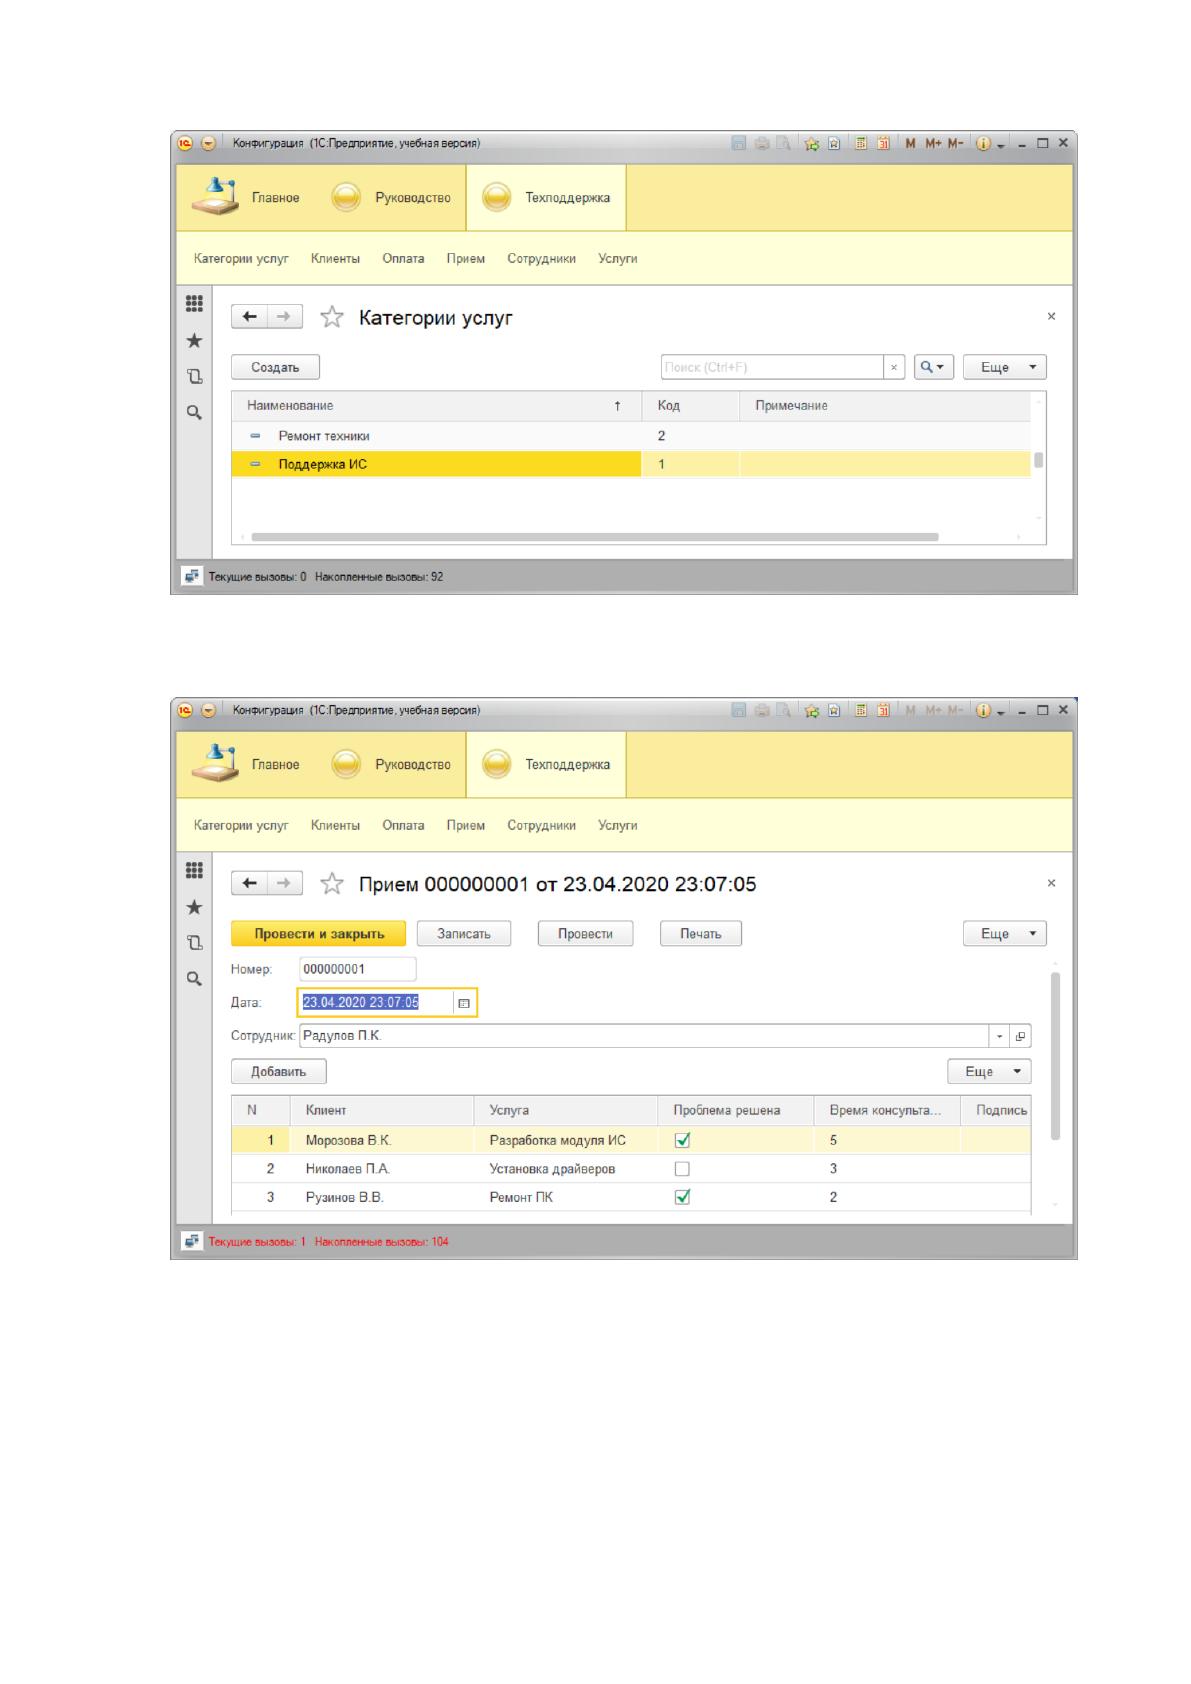Click the search magnifier in lower sidebar
Image resolution: width=1191 pixels, height=1684 pixels.
pos(195,979)
